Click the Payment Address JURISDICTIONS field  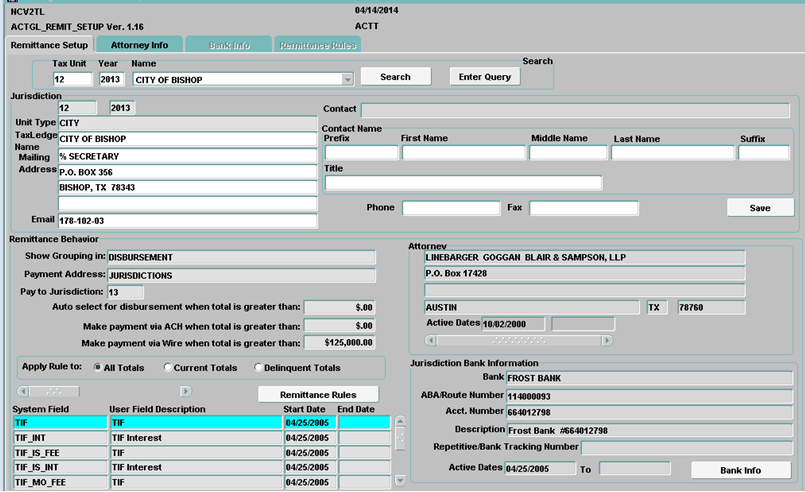[241, 276]
